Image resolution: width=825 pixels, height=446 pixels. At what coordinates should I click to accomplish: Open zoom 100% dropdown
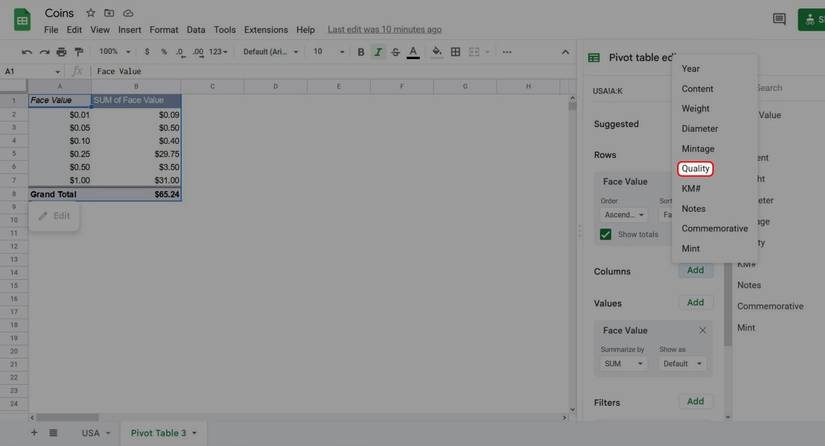coord(115,52)
